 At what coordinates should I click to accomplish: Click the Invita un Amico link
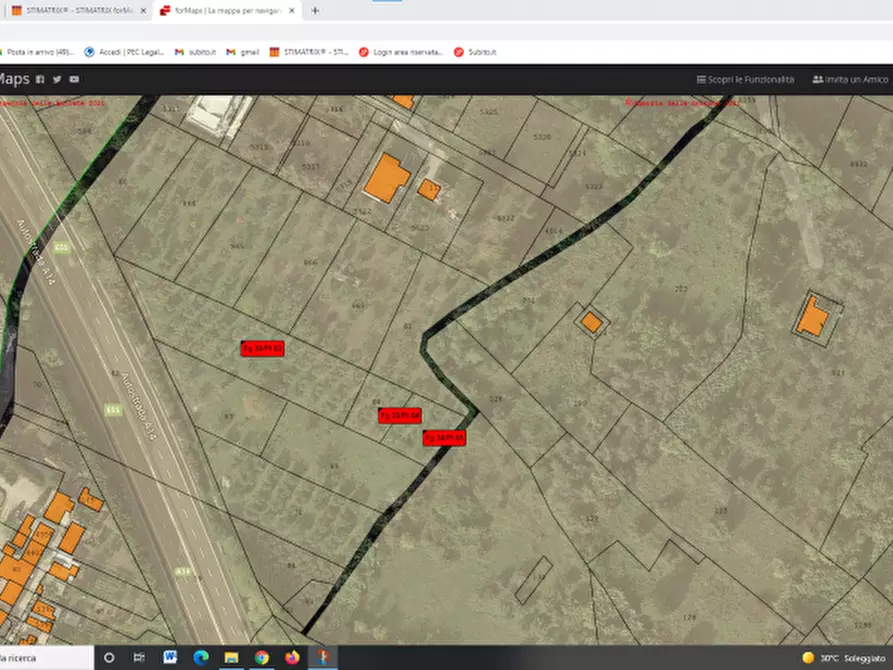pos(850,79)
